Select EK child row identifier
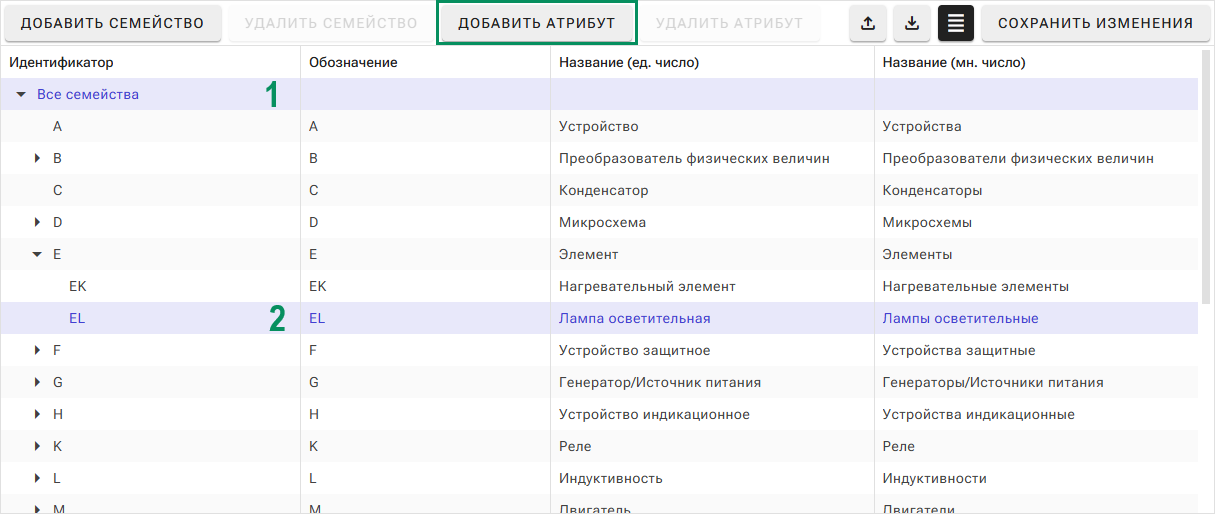1215x514 pixels. click(78, 286)
